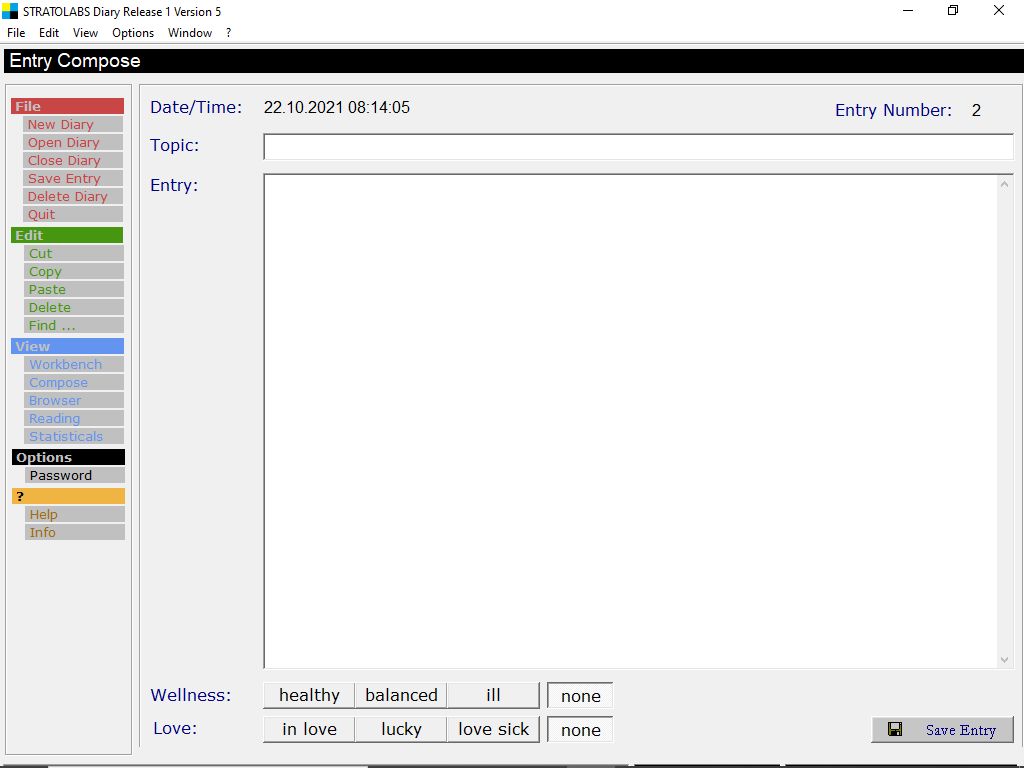
Task: Click Find ... in the sidebar
Action: coord(74,325)
